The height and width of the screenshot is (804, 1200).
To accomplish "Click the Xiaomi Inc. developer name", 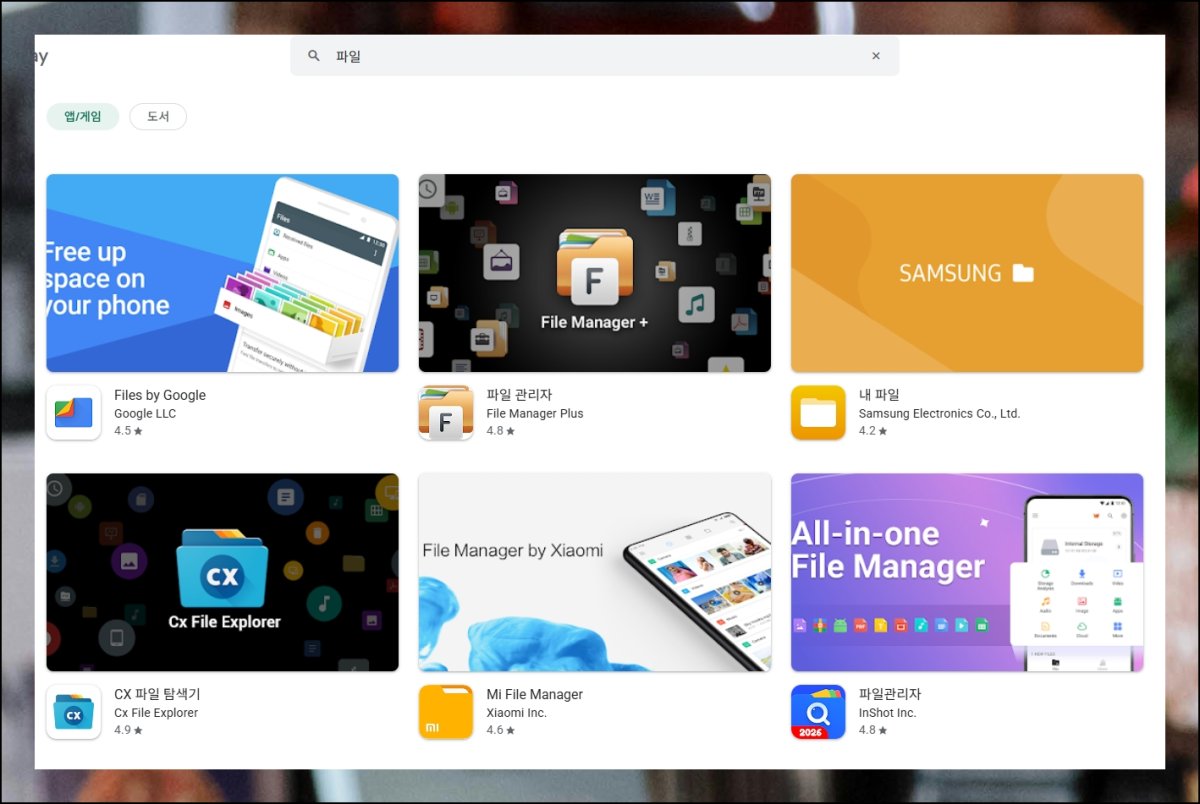I will pos(516,713).
